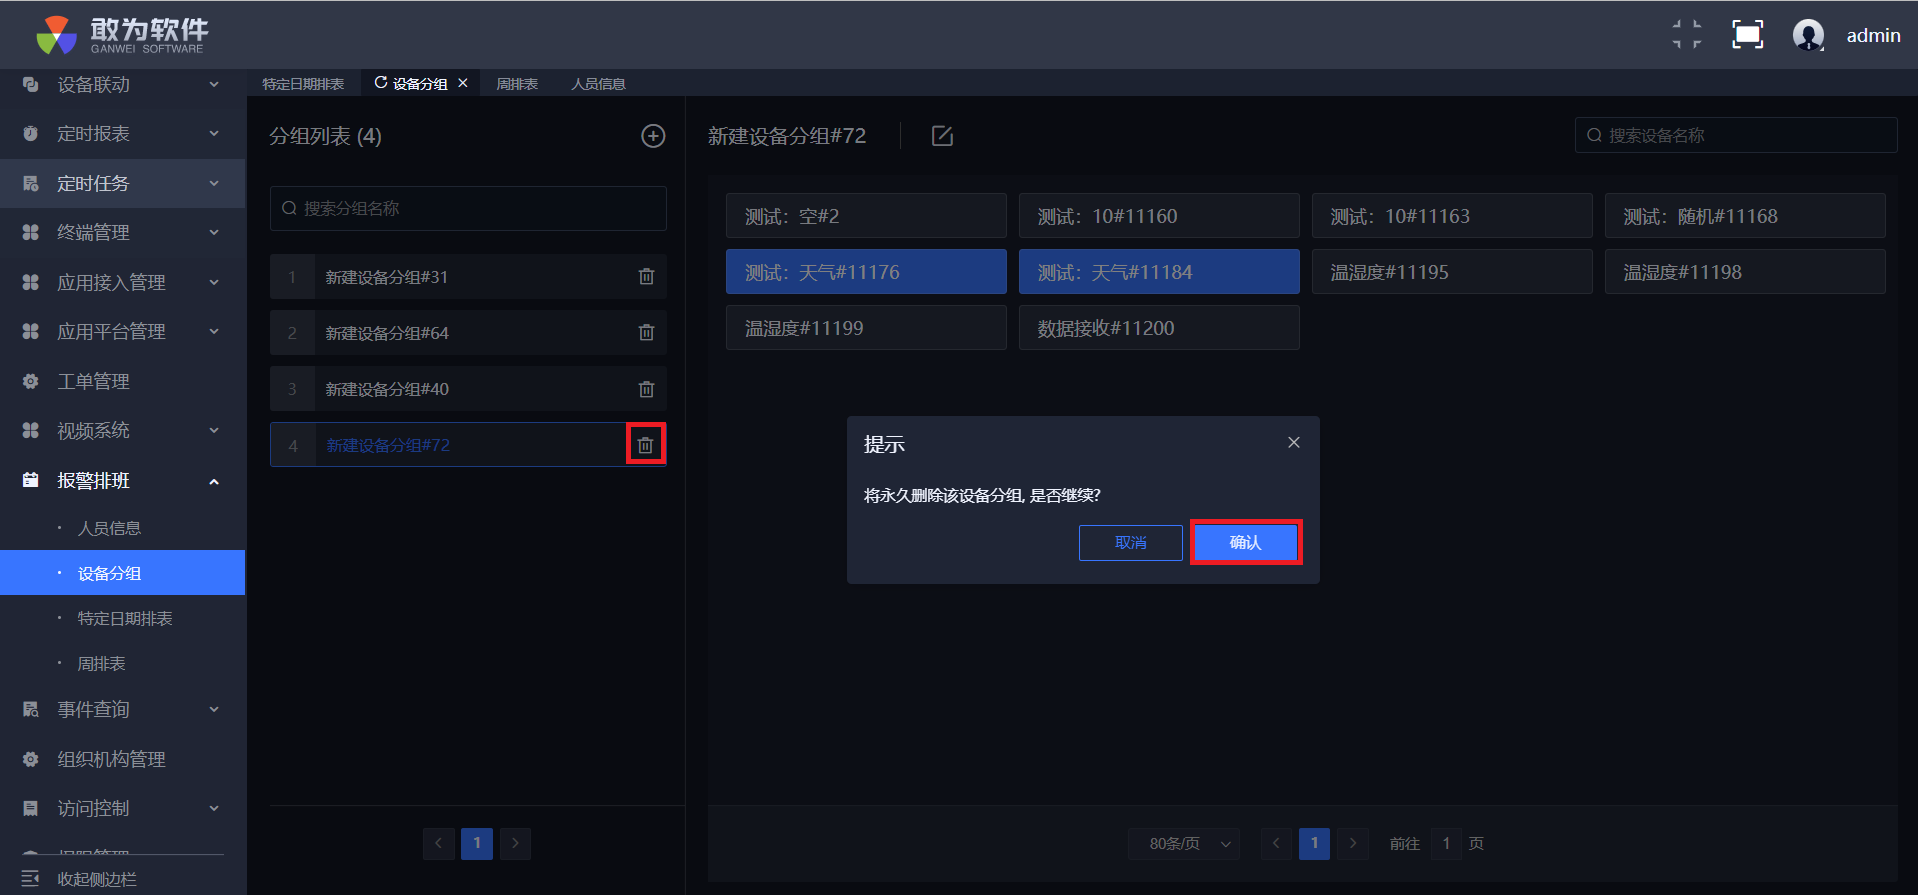1918x895 pixels.
Task: Click the 定时任务 icon in sidebar
Action: (31, 183)
